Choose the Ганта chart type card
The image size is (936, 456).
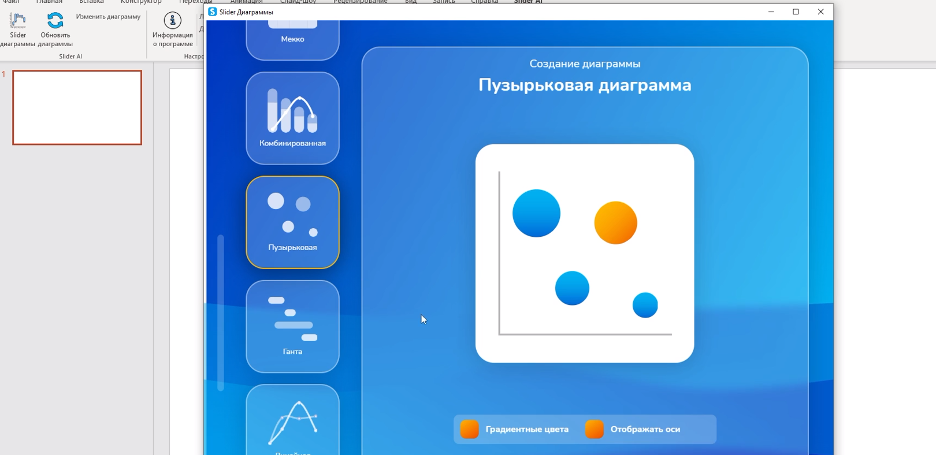tap(292, 326)
